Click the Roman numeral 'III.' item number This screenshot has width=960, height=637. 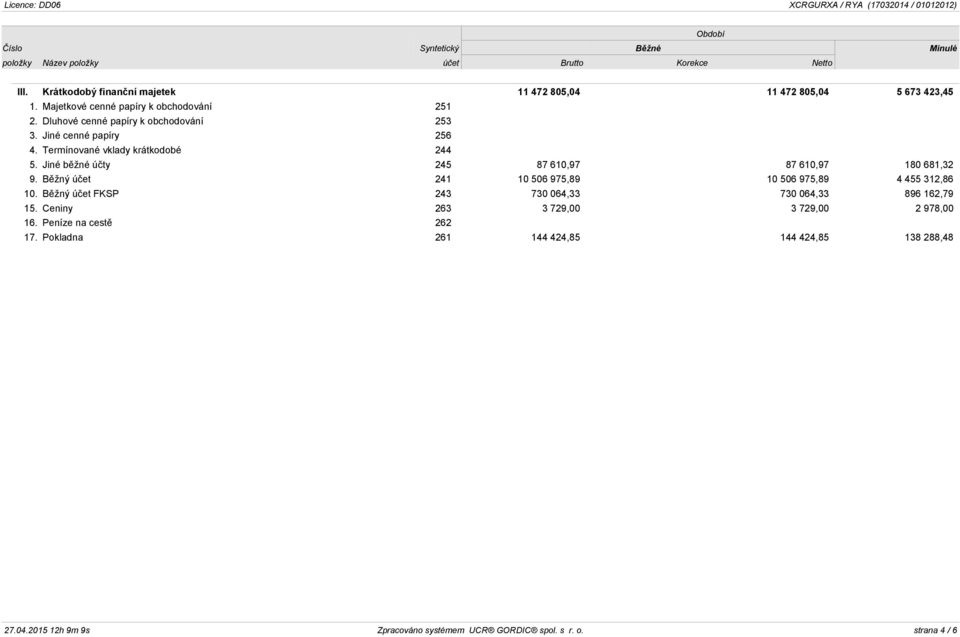[23, 92]
